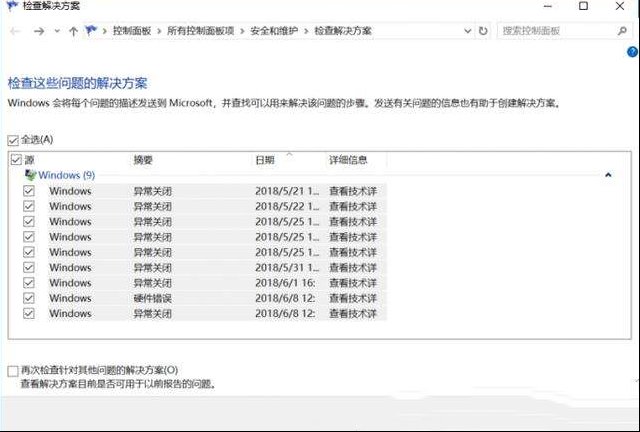Toggle the checkbox in the 源 column header
The width and height of the screenshot is (640, 432).
tap(16, 160)
